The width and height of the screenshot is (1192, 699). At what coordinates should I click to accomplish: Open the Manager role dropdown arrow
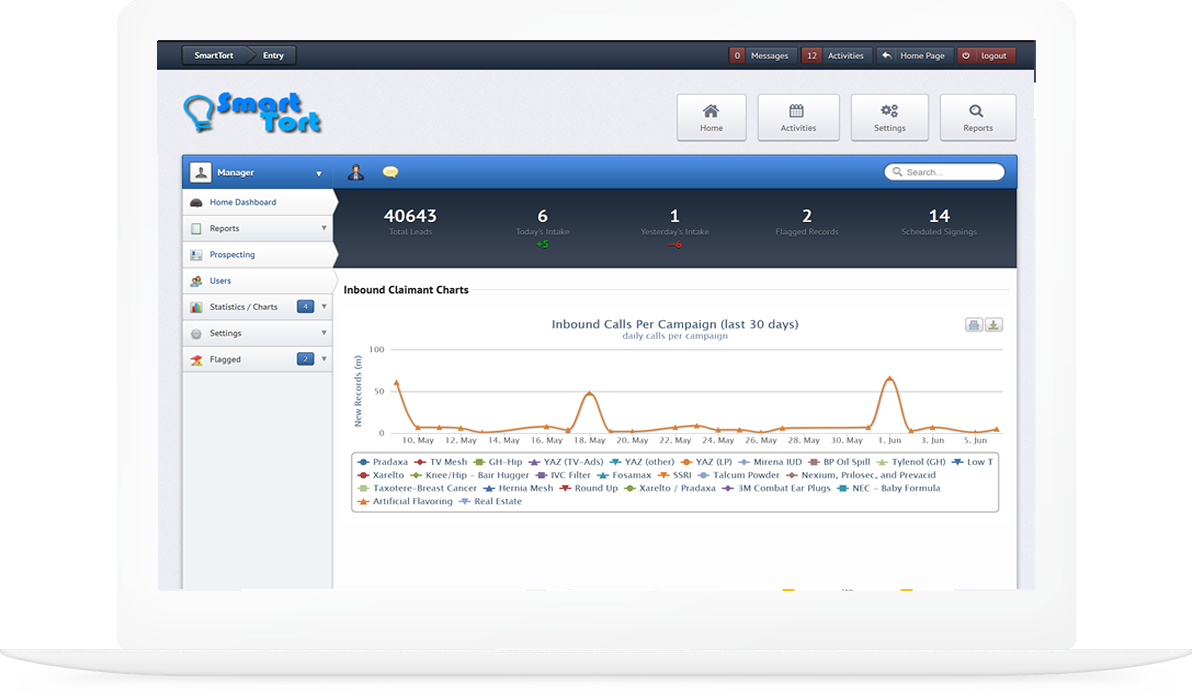pos(319,173)
